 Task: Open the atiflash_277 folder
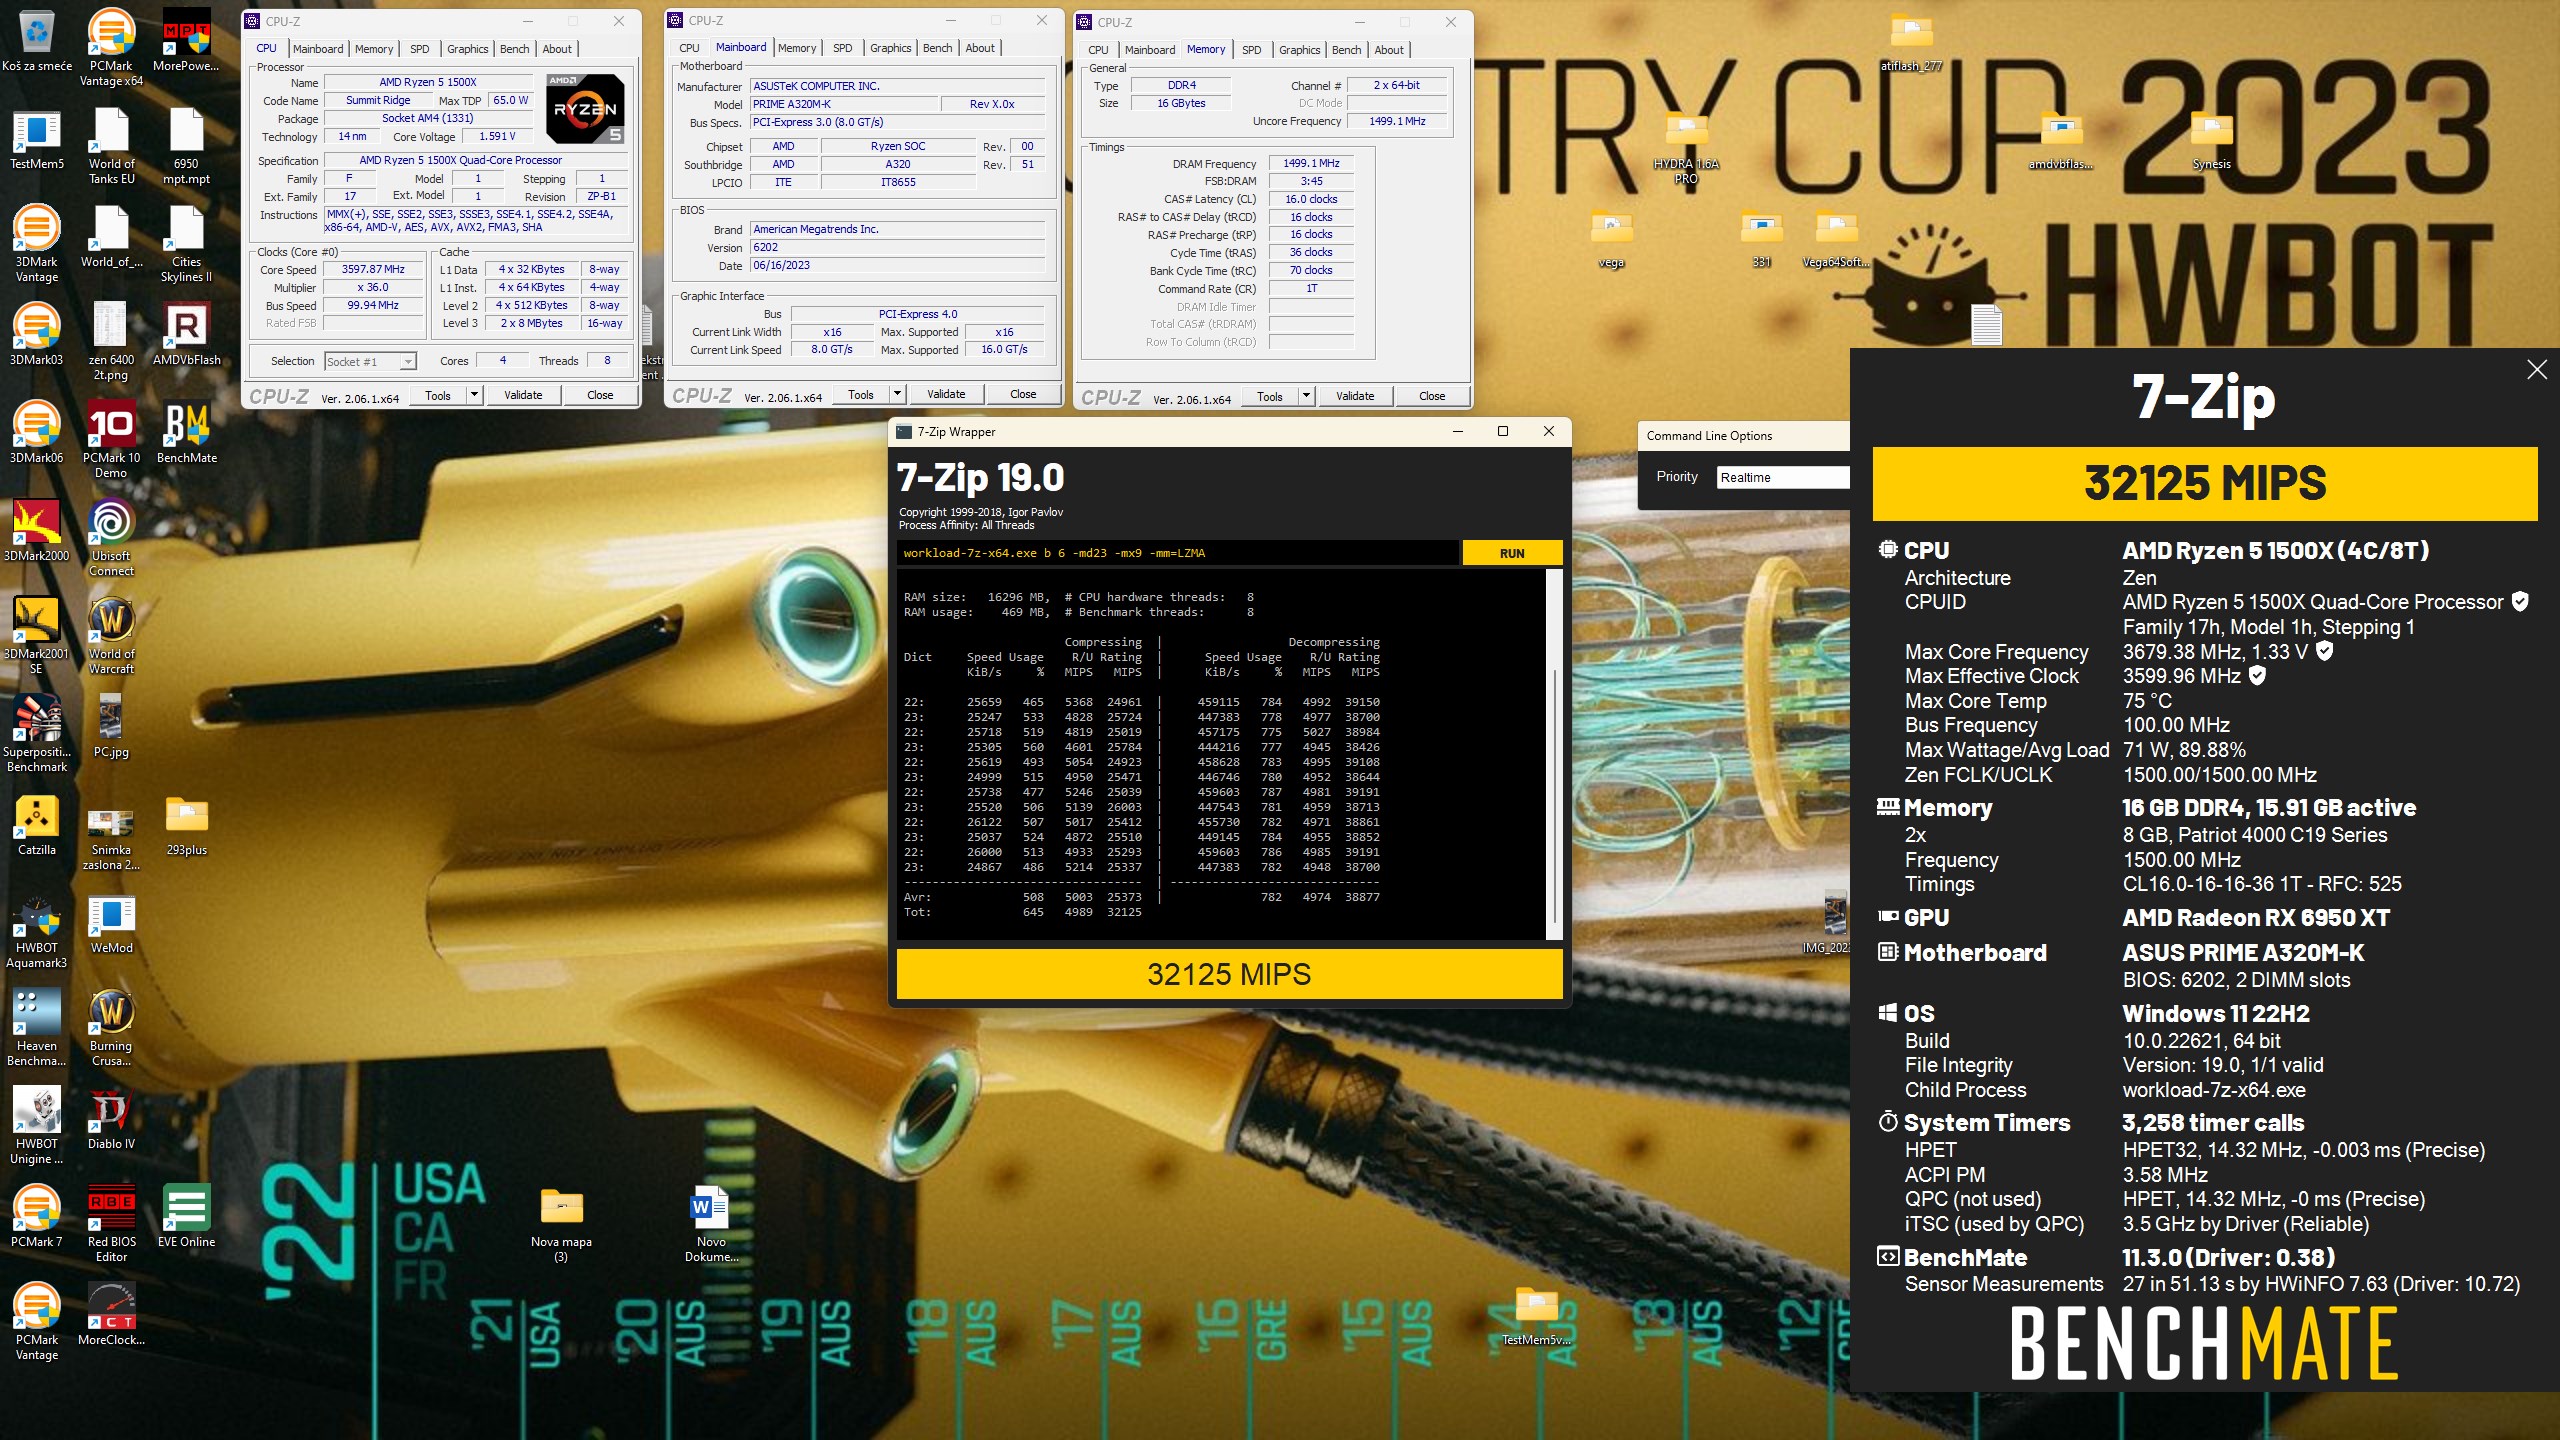pos(1911,45)
